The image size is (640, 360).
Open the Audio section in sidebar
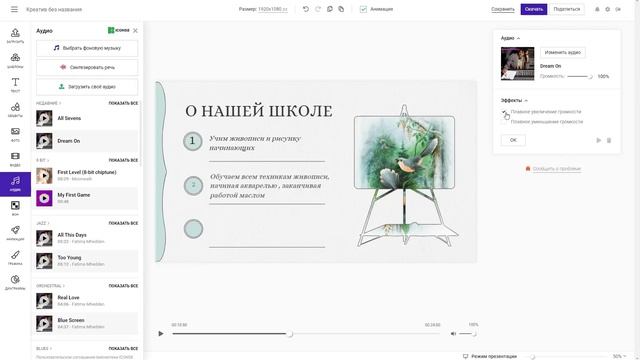point(15,184)
